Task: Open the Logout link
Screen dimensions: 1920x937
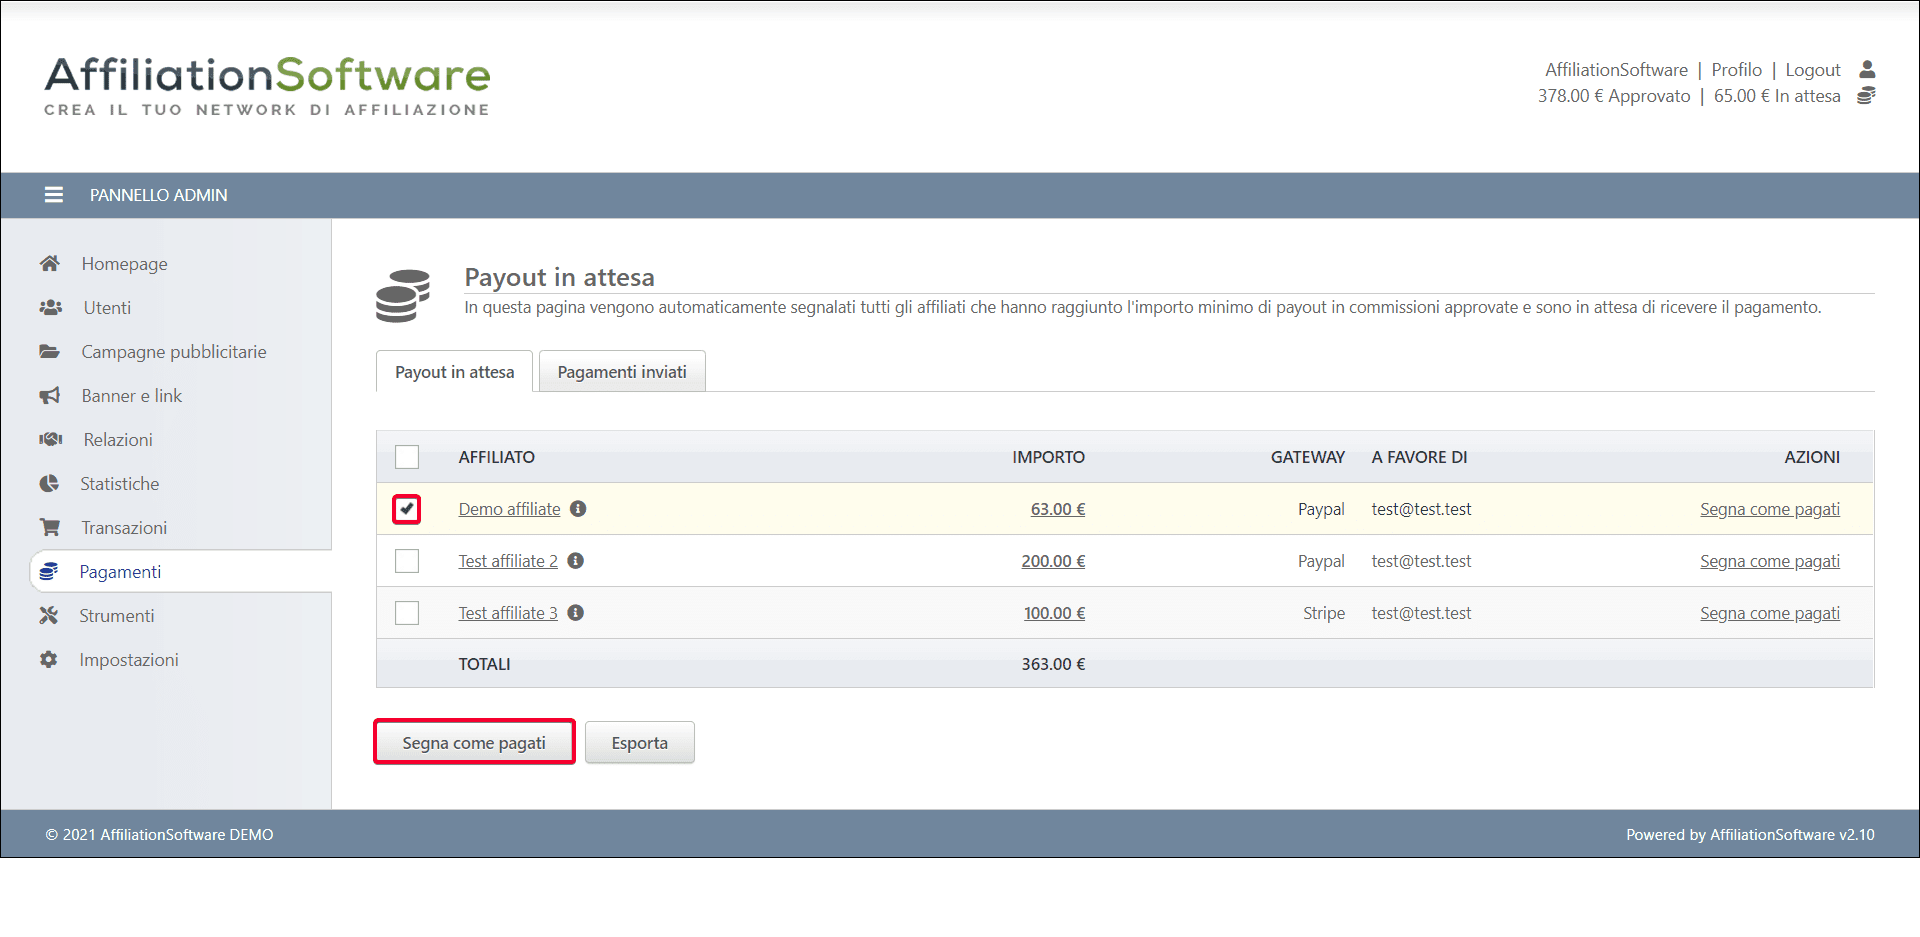Action: coord(1812,70)
